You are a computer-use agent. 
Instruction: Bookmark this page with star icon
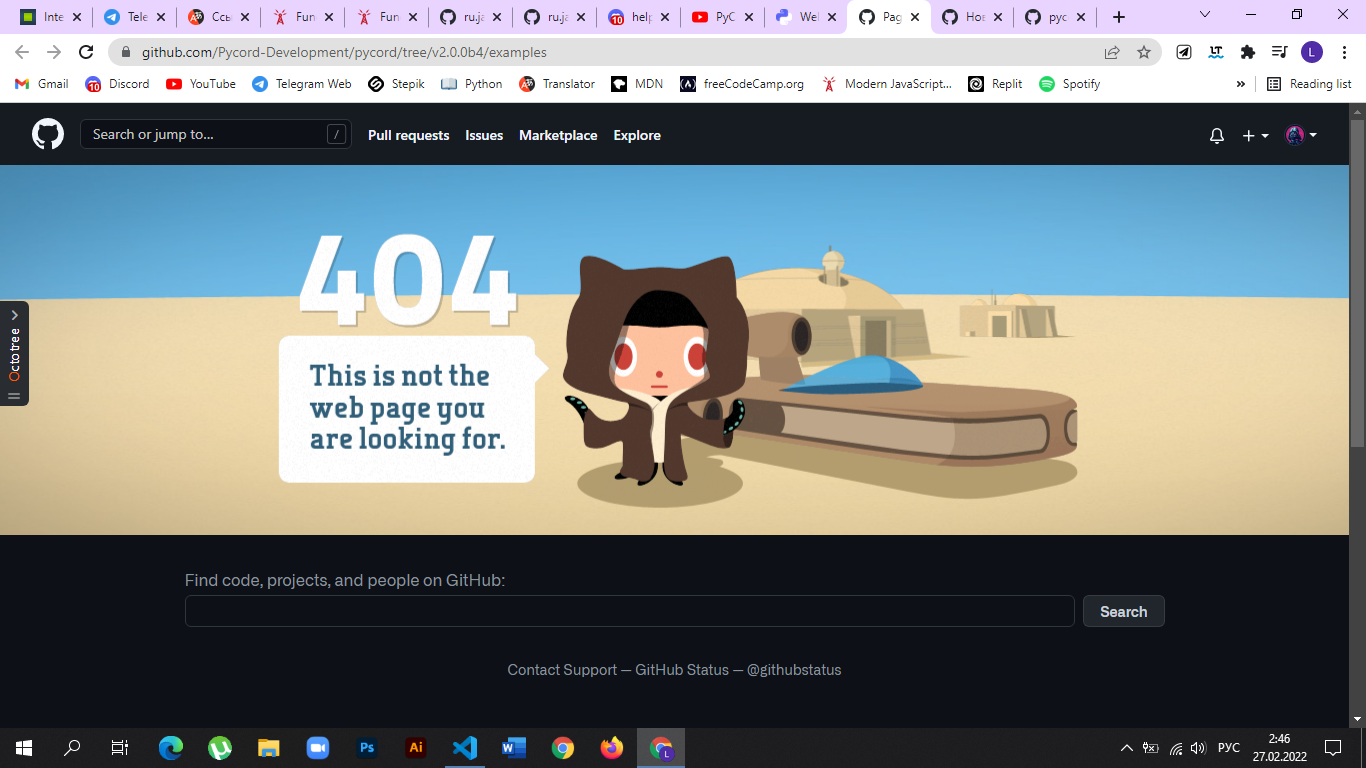(x=1143, y=52)
